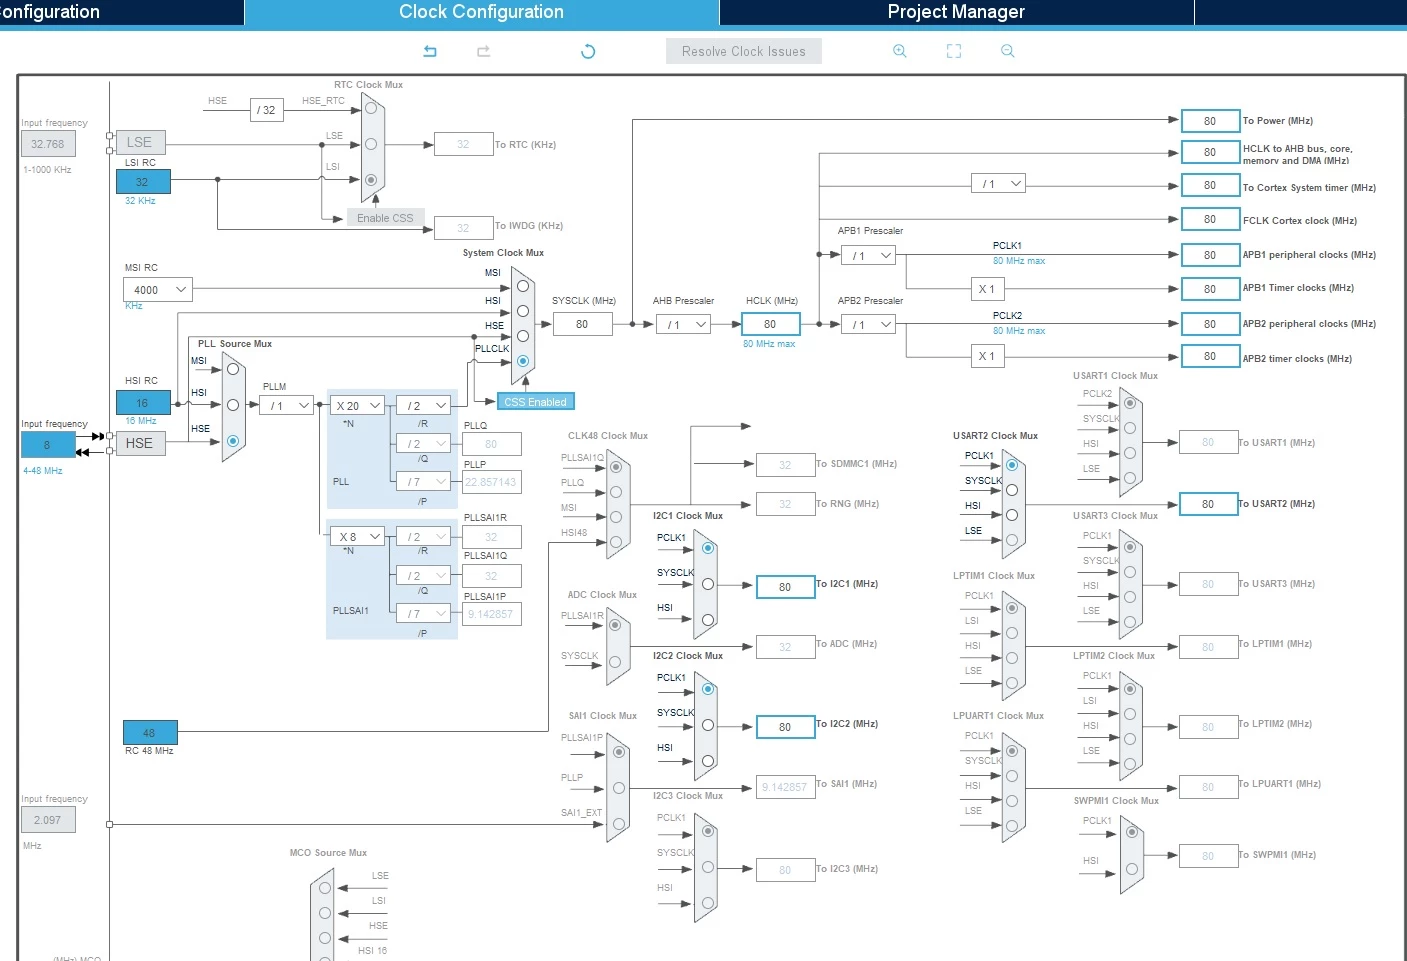Switch to the Project Manager tab
Screen dimensions: 1407x961
(x=956, y=12)
